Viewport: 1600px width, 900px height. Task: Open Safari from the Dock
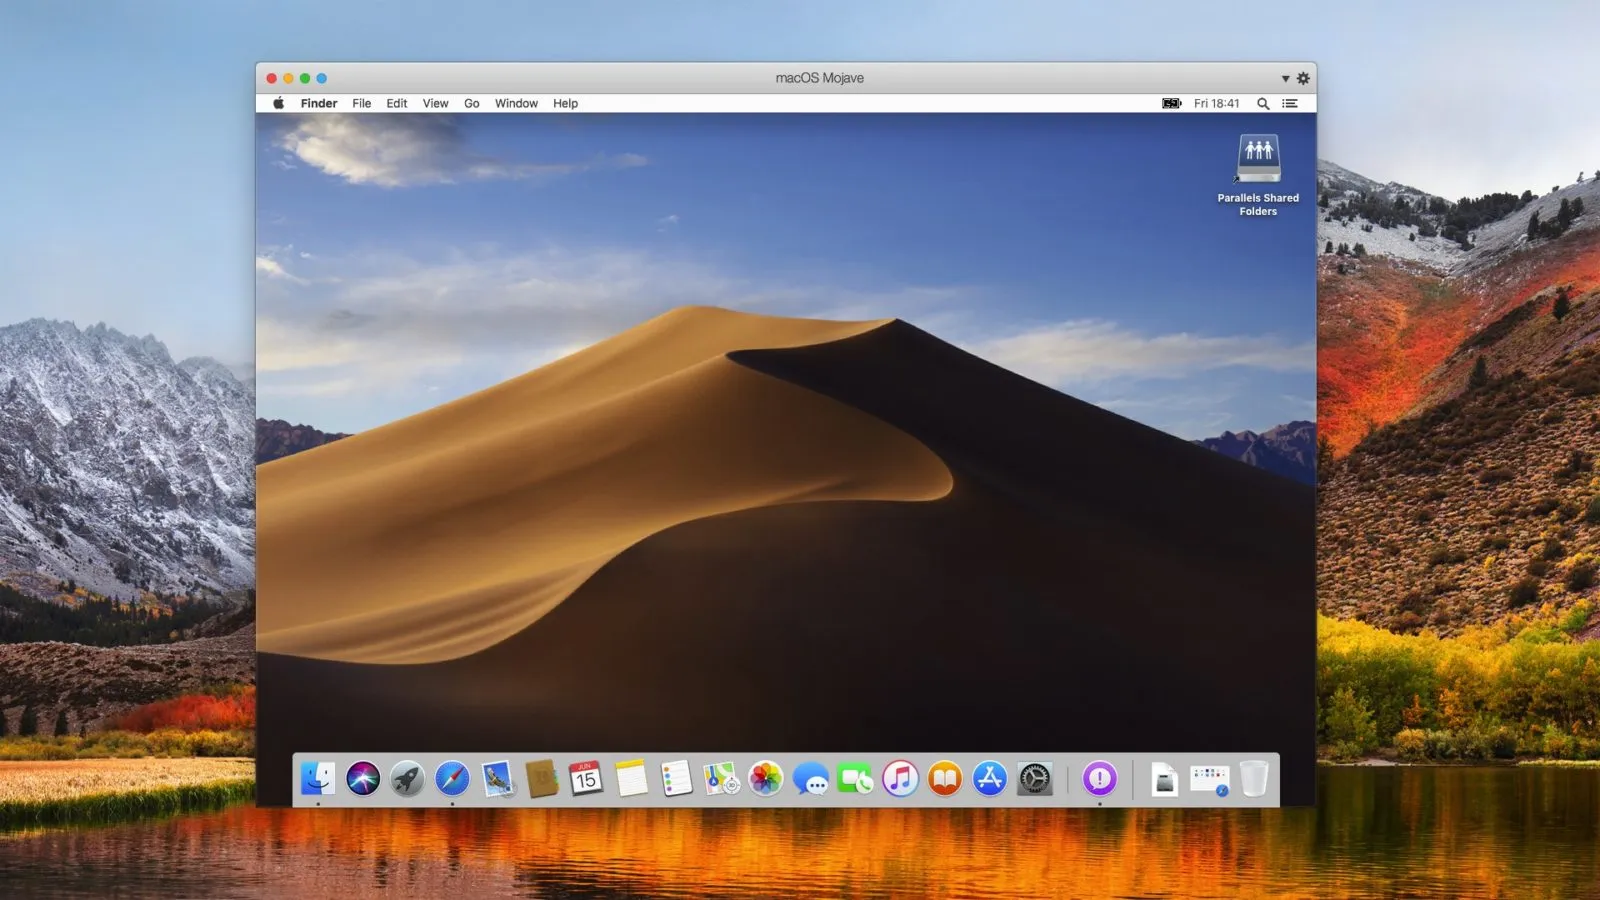point(450,778)
